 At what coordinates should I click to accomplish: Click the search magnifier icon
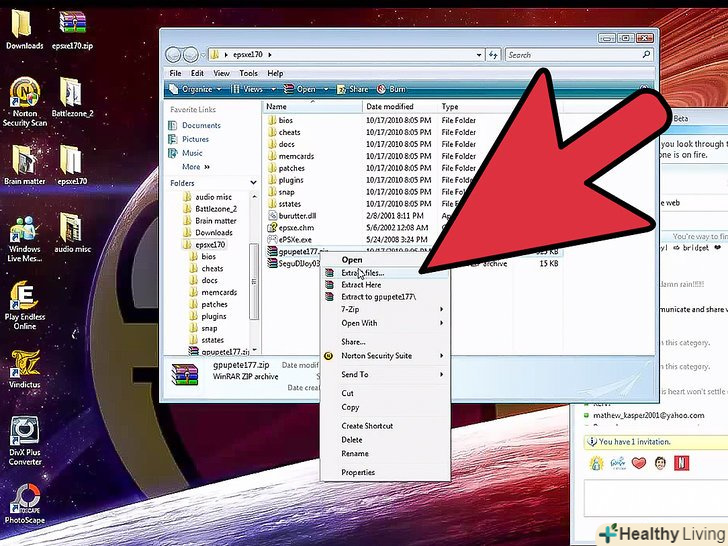[x=646, y=55]
